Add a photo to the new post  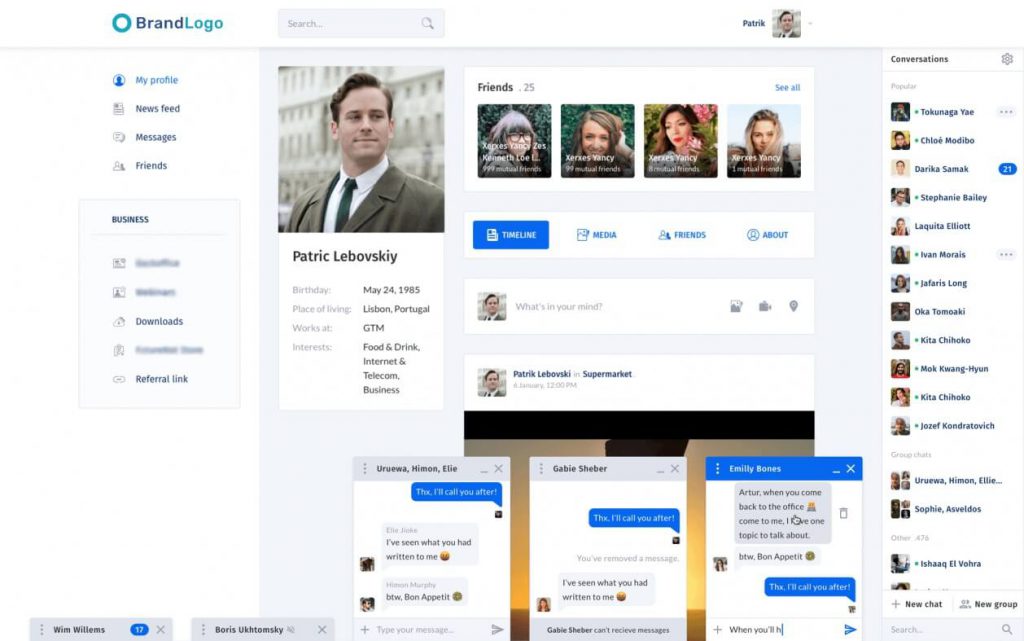point(736,306)
